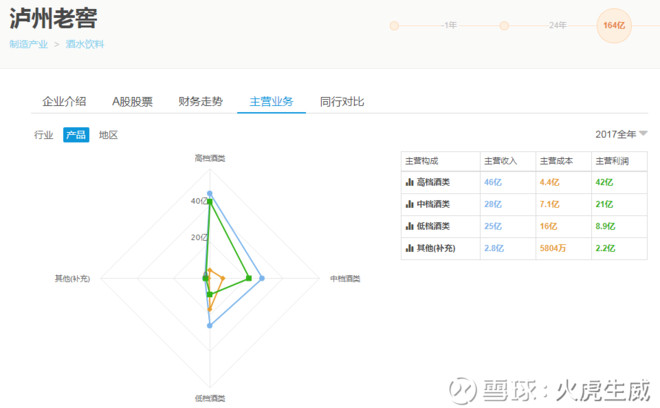Click the blue revenue point on 低档酒类 axis

210,325
